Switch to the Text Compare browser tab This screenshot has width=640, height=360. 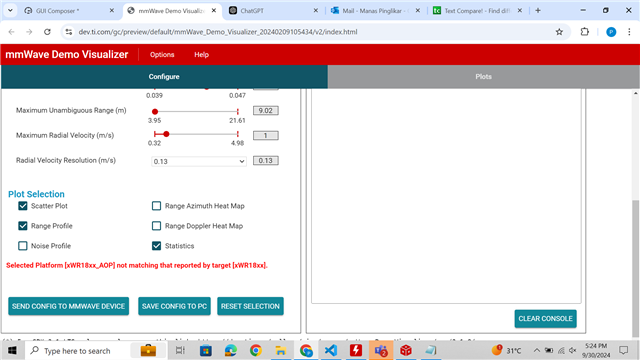coord(478,11)
